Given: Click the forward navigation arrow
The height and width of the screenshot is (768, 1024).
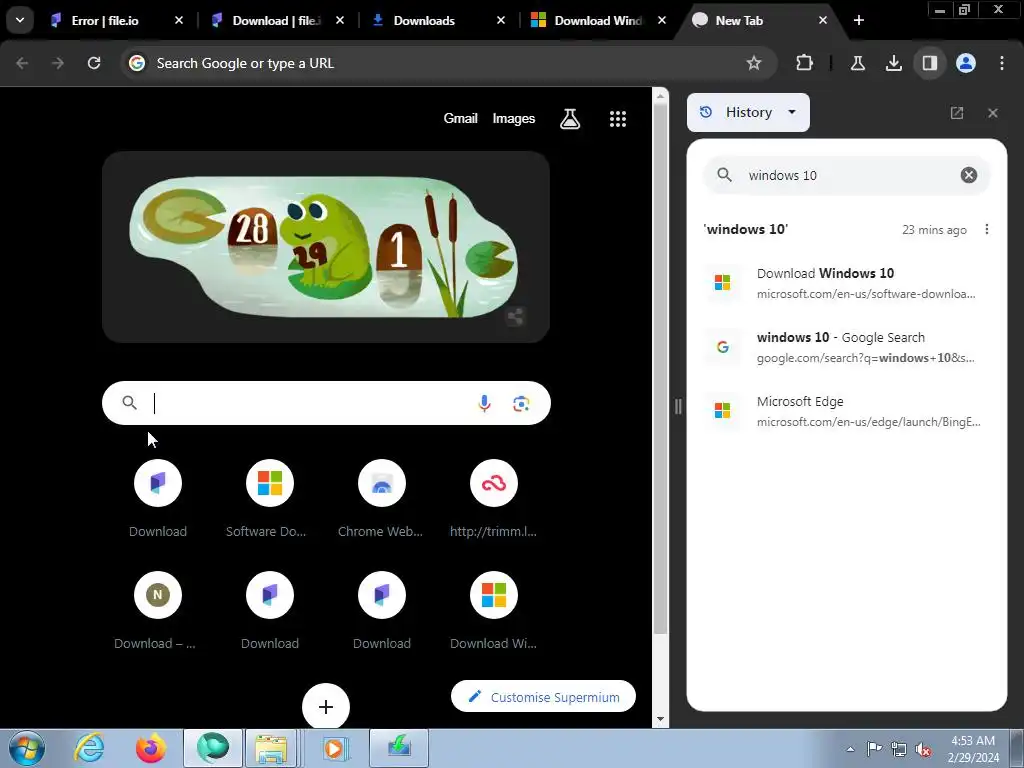Looking at the screenshot, I should (x=58, y=63).
